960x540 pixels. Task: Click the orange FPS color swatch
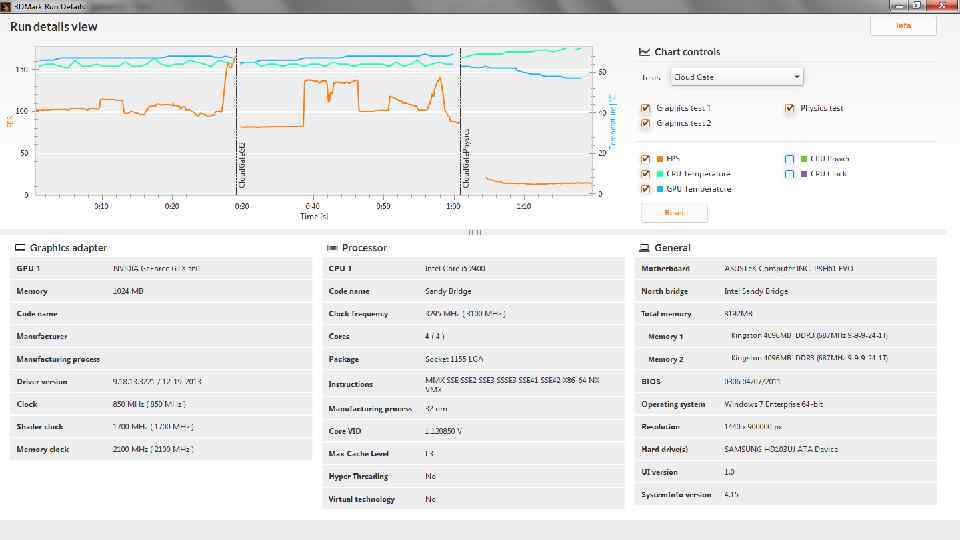660,159
